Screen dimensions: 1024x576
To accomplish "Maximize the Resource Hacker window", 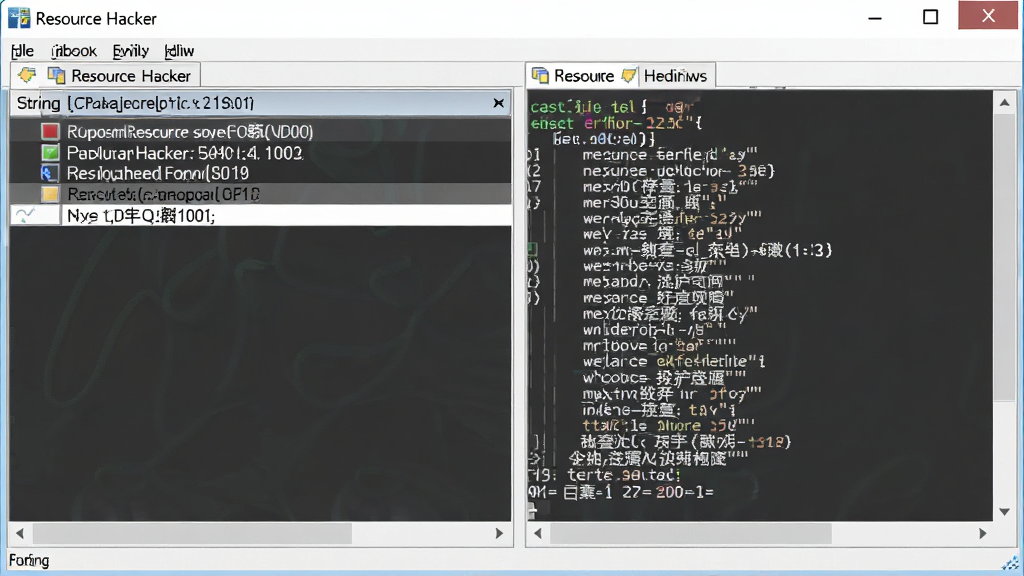I will 931,17.
